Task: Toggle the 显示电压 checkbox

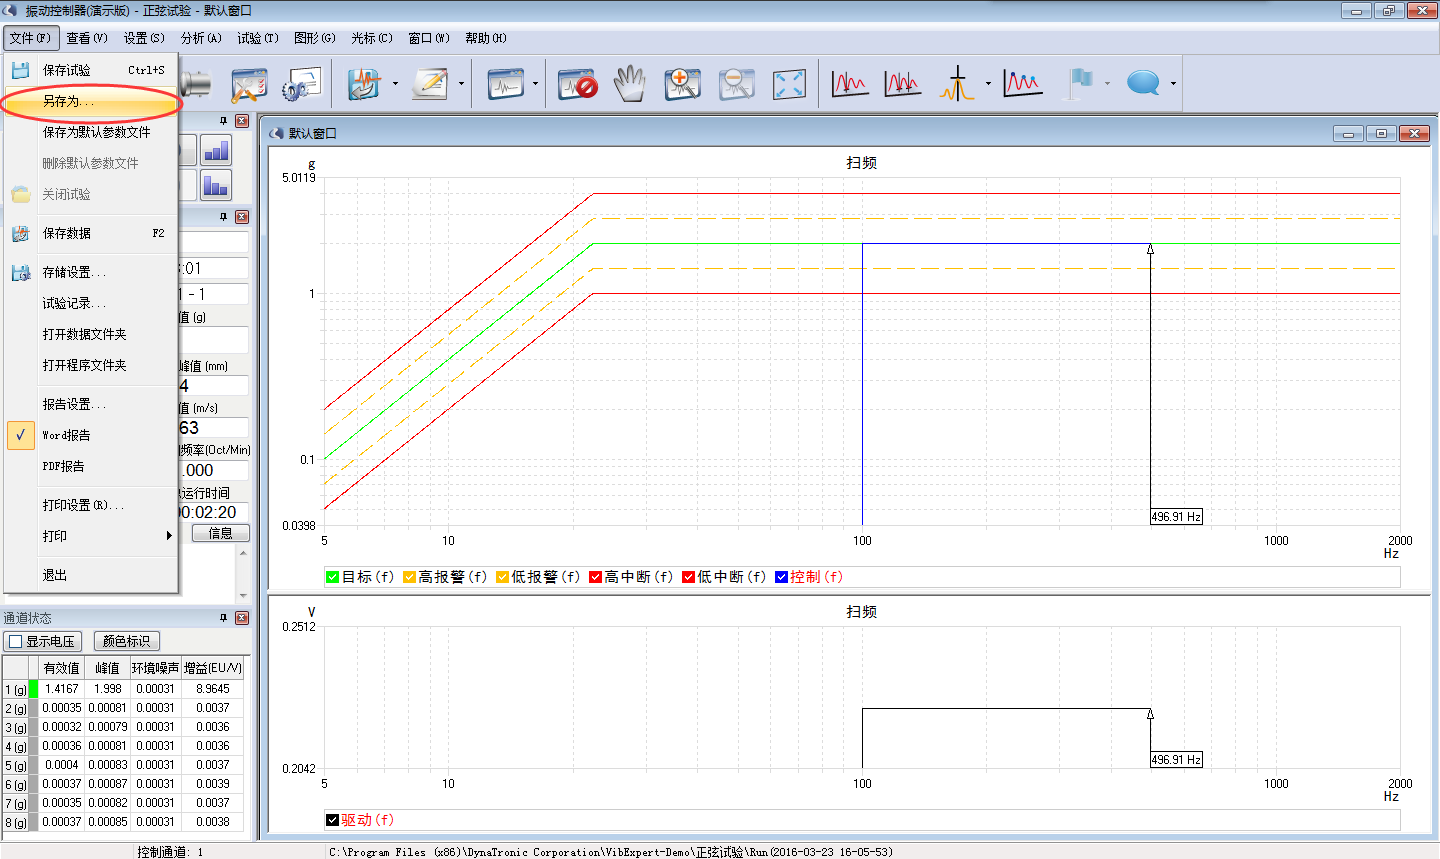Action: [x=15, y=641]
